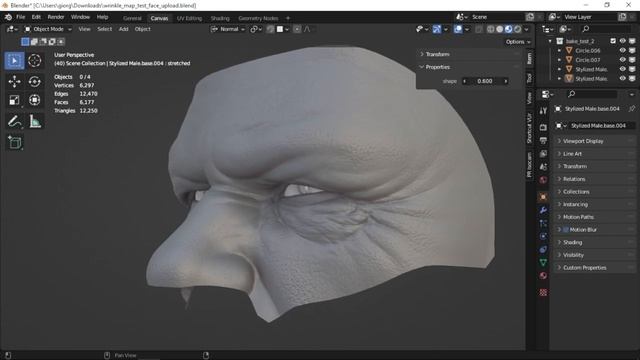
Task: Switch to the Shading workspace tab
Action: pyautogui.click(x=220, y=18)
